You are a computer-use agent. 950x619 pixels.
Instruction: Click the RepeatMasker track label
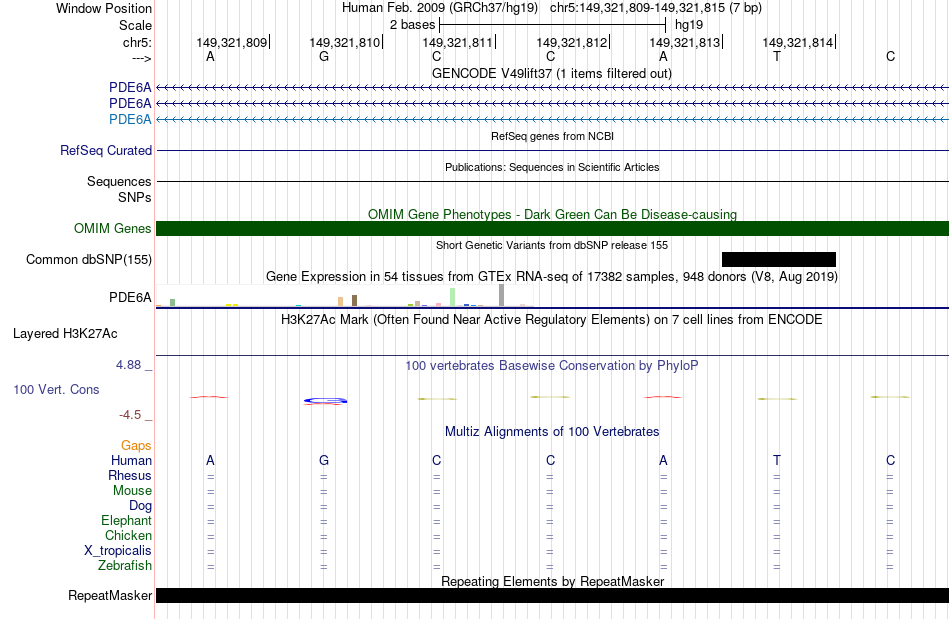(x=110, y=595)
